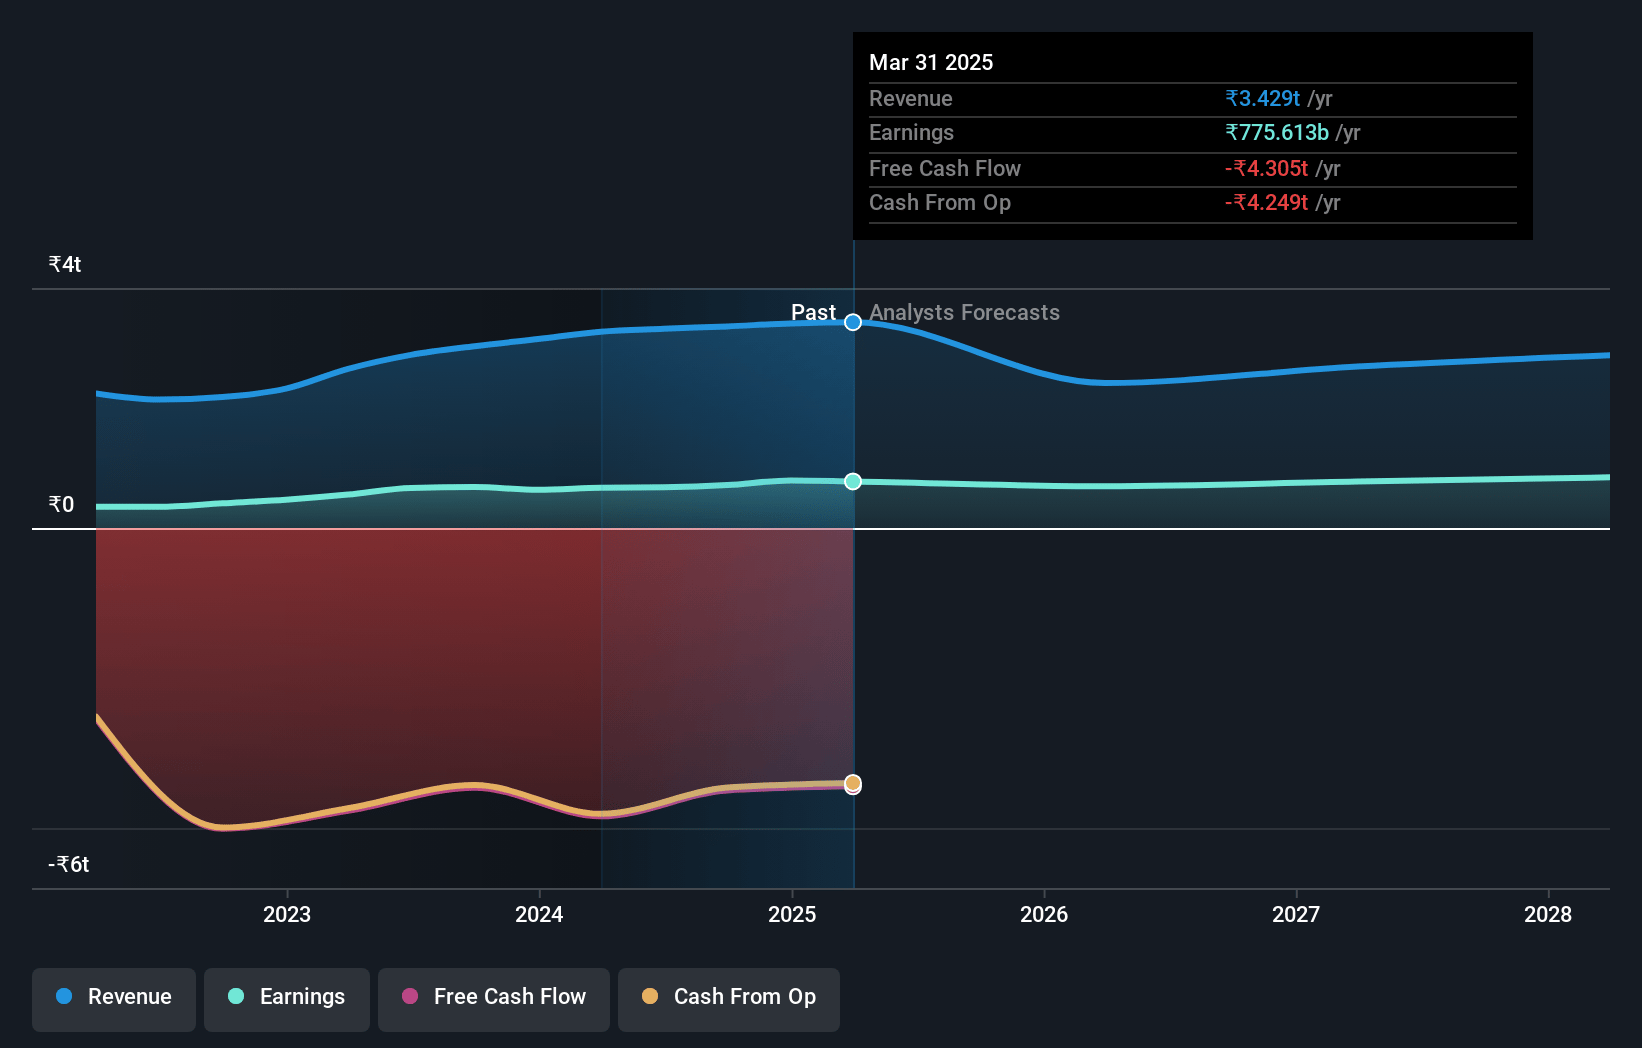Click the 'Analysts Forecasts' label
Image resolution: width=1642 pixels, height=1048 pixels.
pyautogui.click(x=964, y=312)
